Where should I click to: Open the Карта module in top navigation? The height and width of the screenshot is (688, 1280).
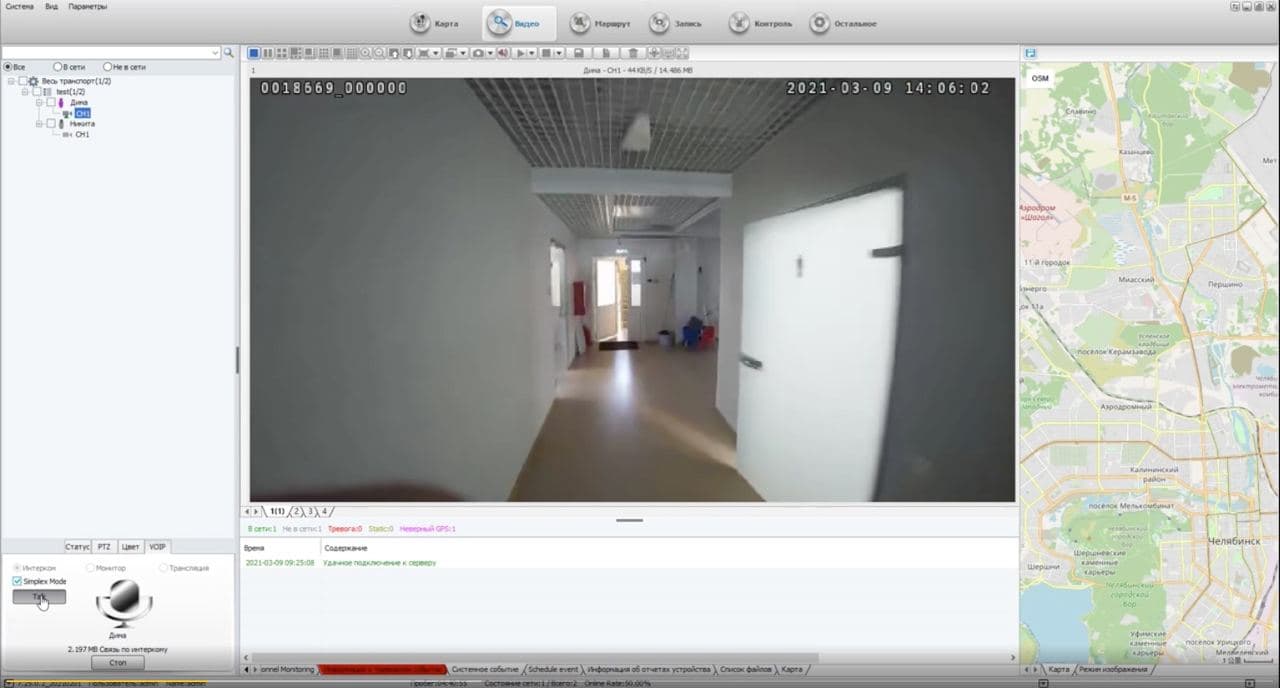coord(436,23)
